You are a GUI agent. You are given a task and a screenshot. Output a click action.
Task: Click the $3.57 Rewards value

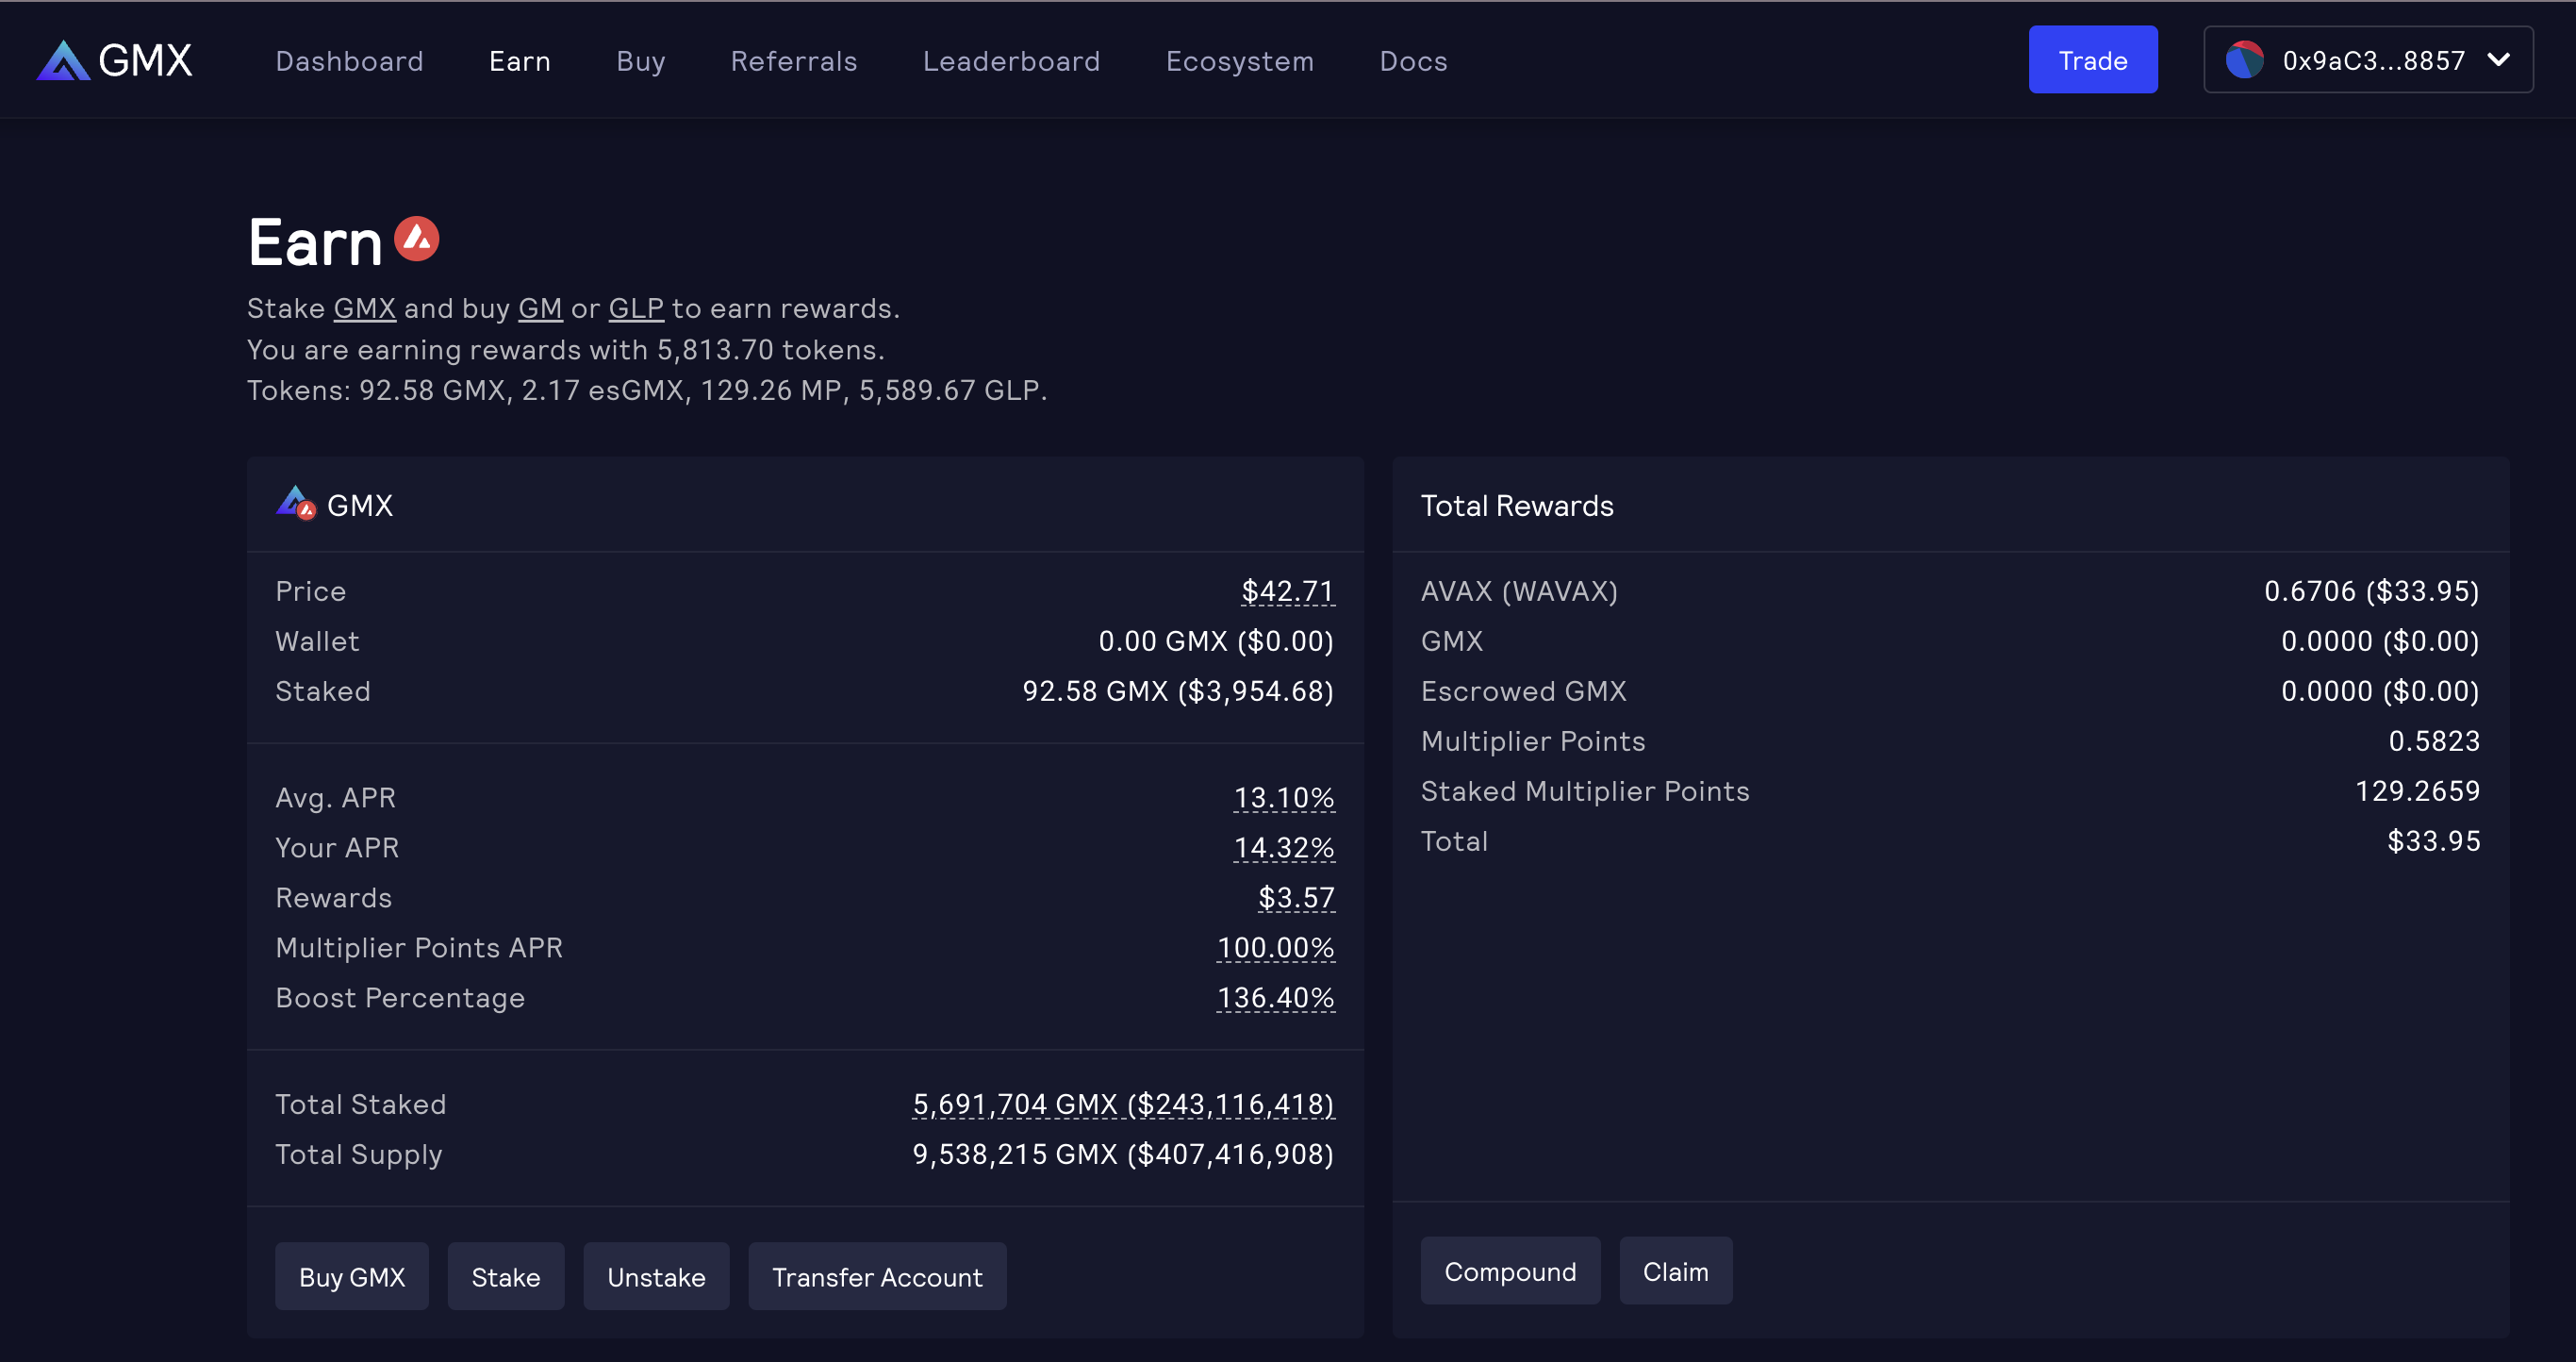[x=1296, y=897]
